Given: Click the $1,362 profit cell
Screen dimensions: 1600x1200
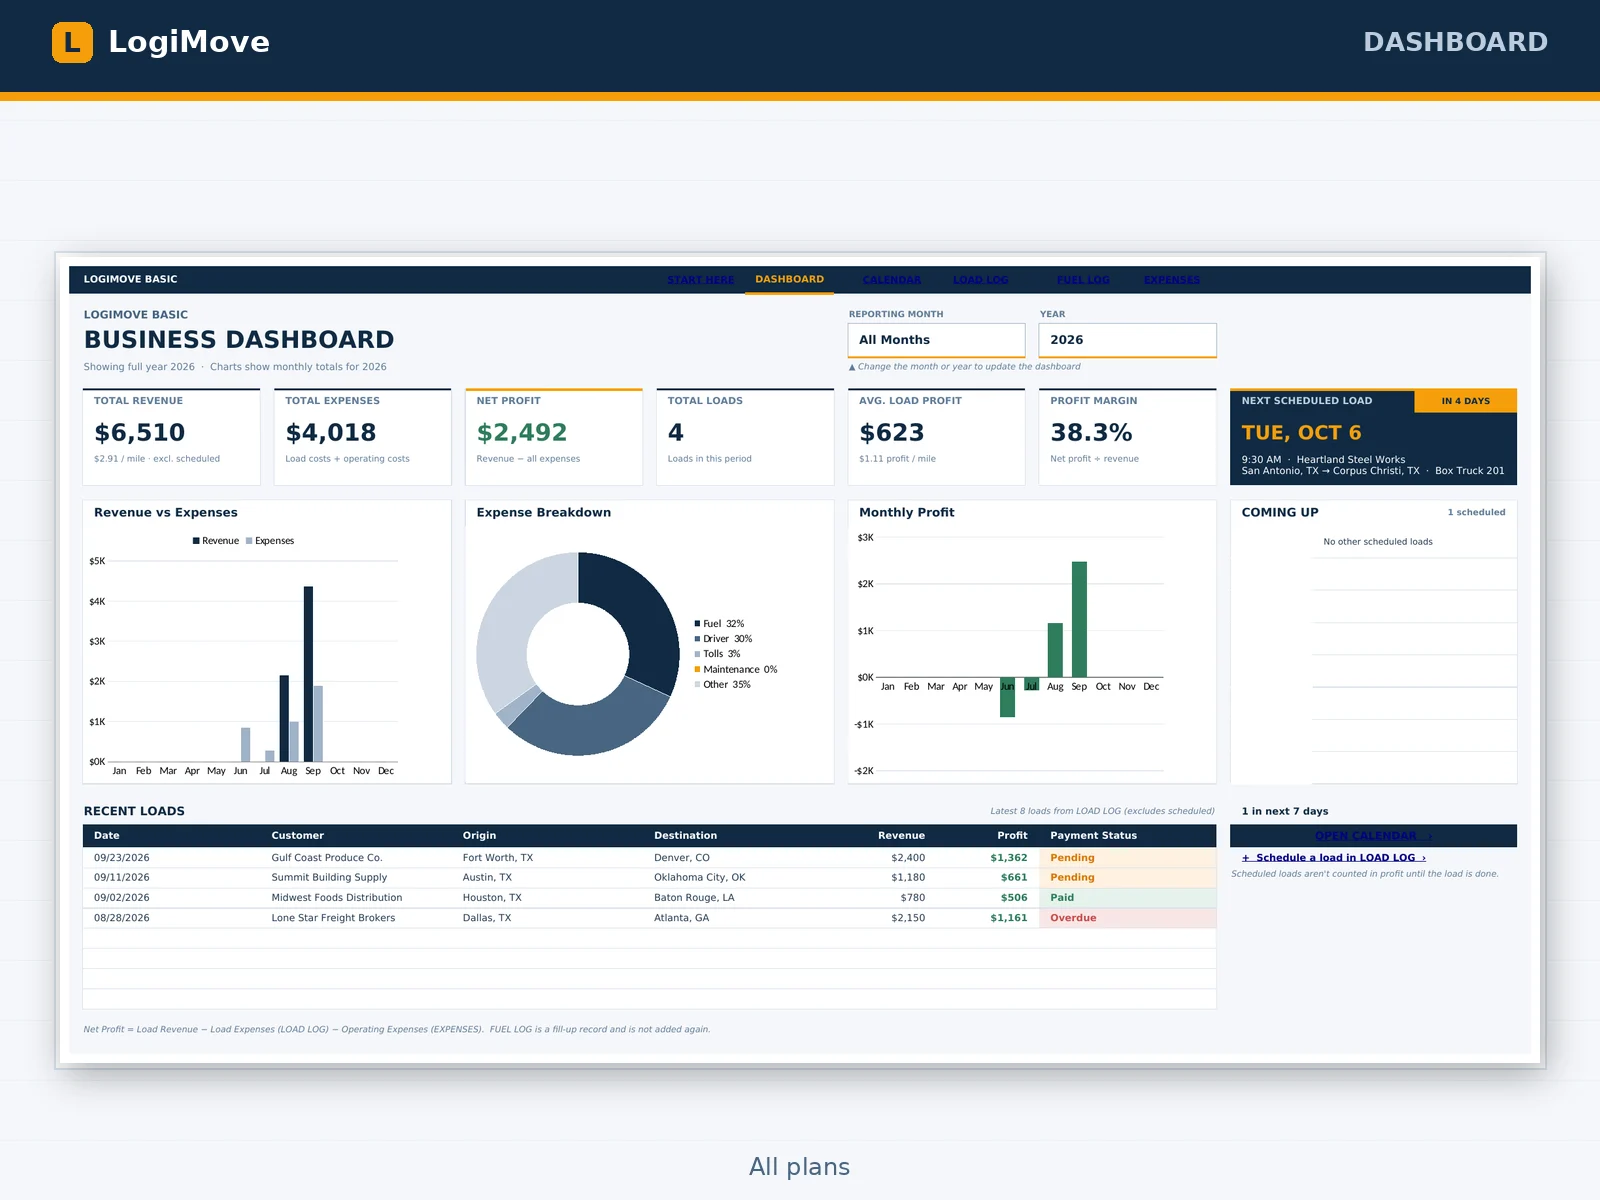Looking at the screenshot, I should coord(1008,858).
